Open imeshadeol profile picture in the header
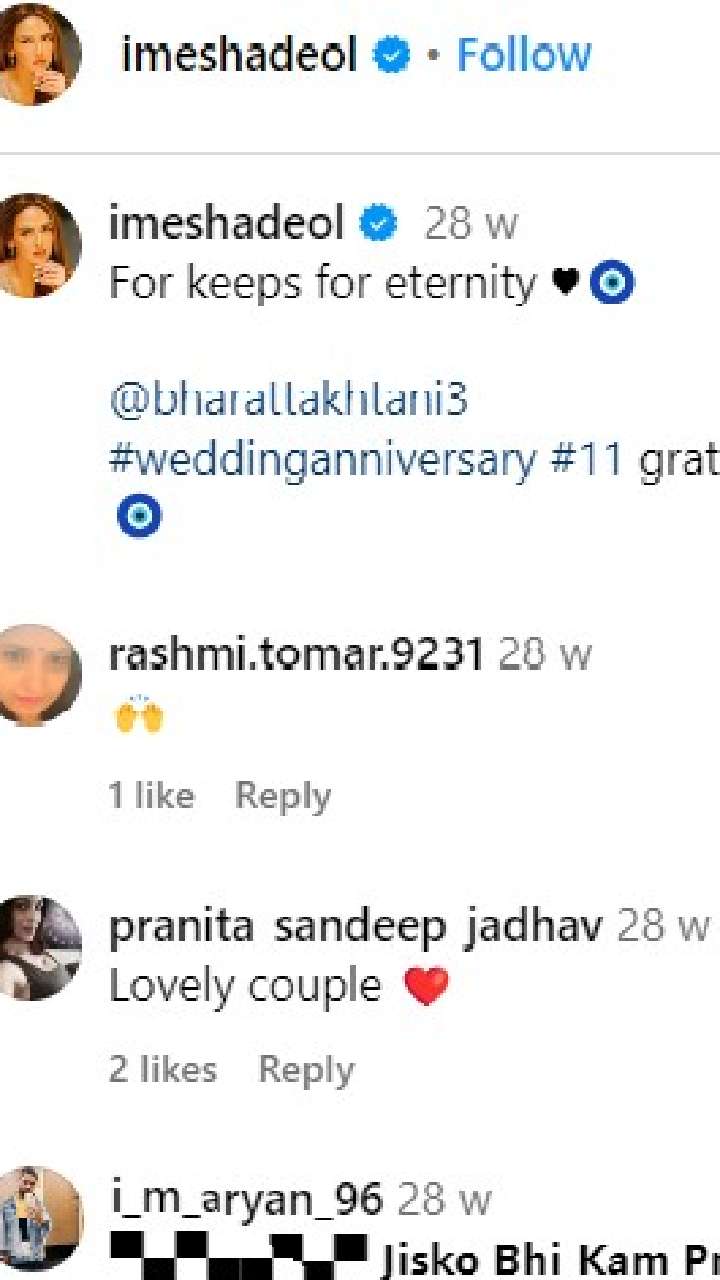This screenshot has height=1280, width=720. [x=39, y=55]
